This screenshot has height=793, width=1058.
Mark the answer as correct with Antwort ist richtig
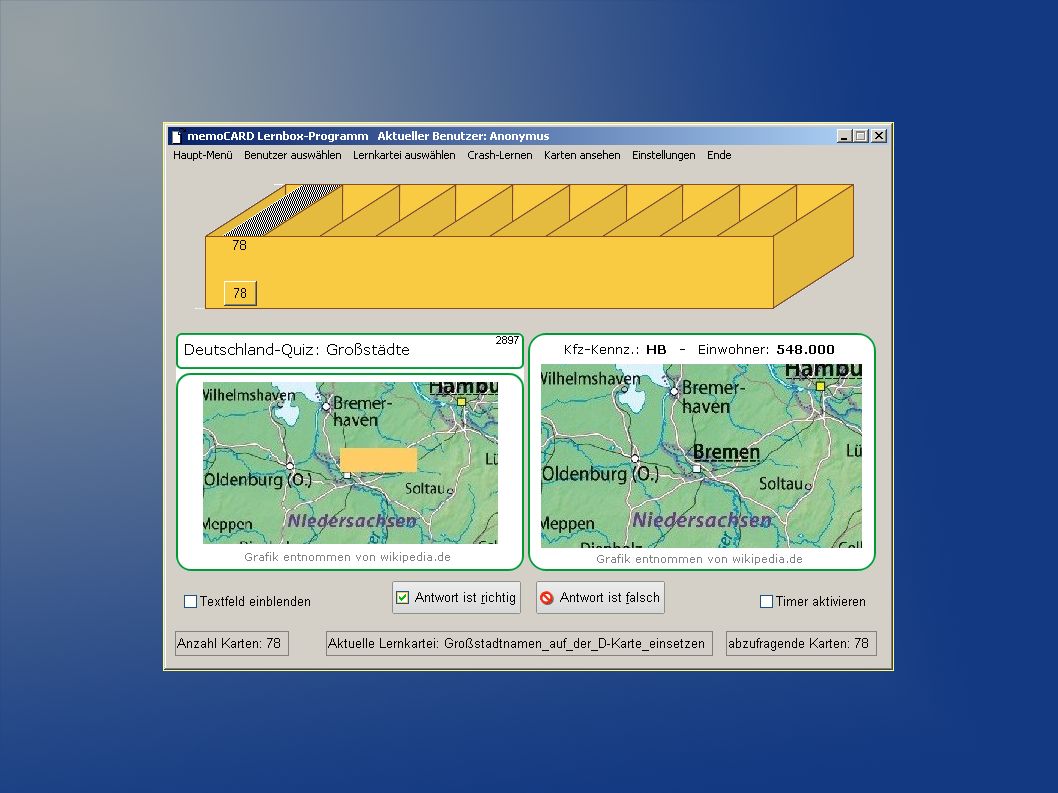[x=456, y=597]
